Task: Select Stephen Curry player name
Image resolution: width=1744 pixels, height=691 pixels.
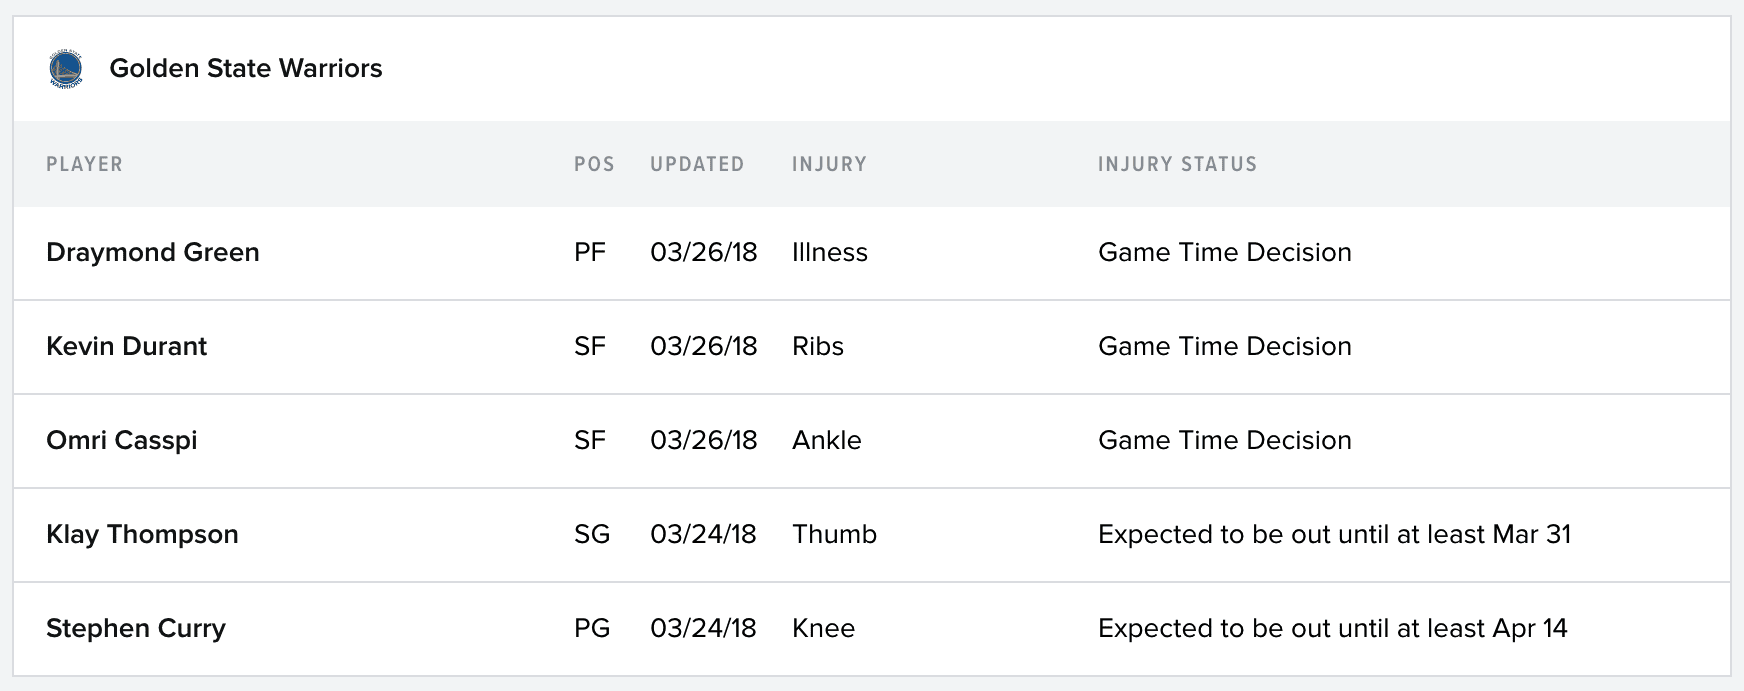Action: pos(136,628)
